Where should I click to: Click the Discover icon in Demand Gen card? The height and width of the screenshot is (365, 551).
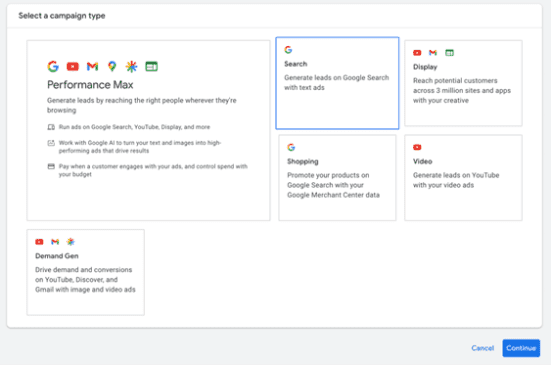pos(71,242)
